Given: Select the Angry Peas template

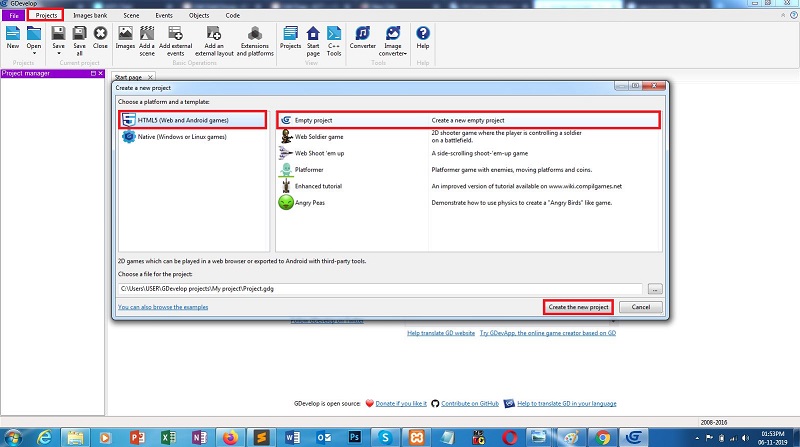Looking at the screenshot, I should (x=468, y=203).
